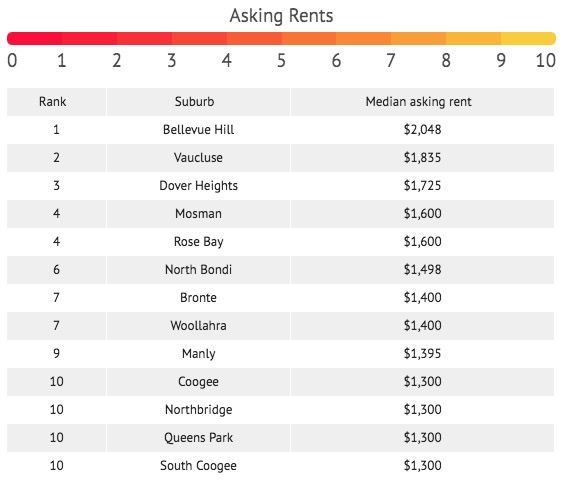Select the Woollahra suburb entry

(198, 325)
